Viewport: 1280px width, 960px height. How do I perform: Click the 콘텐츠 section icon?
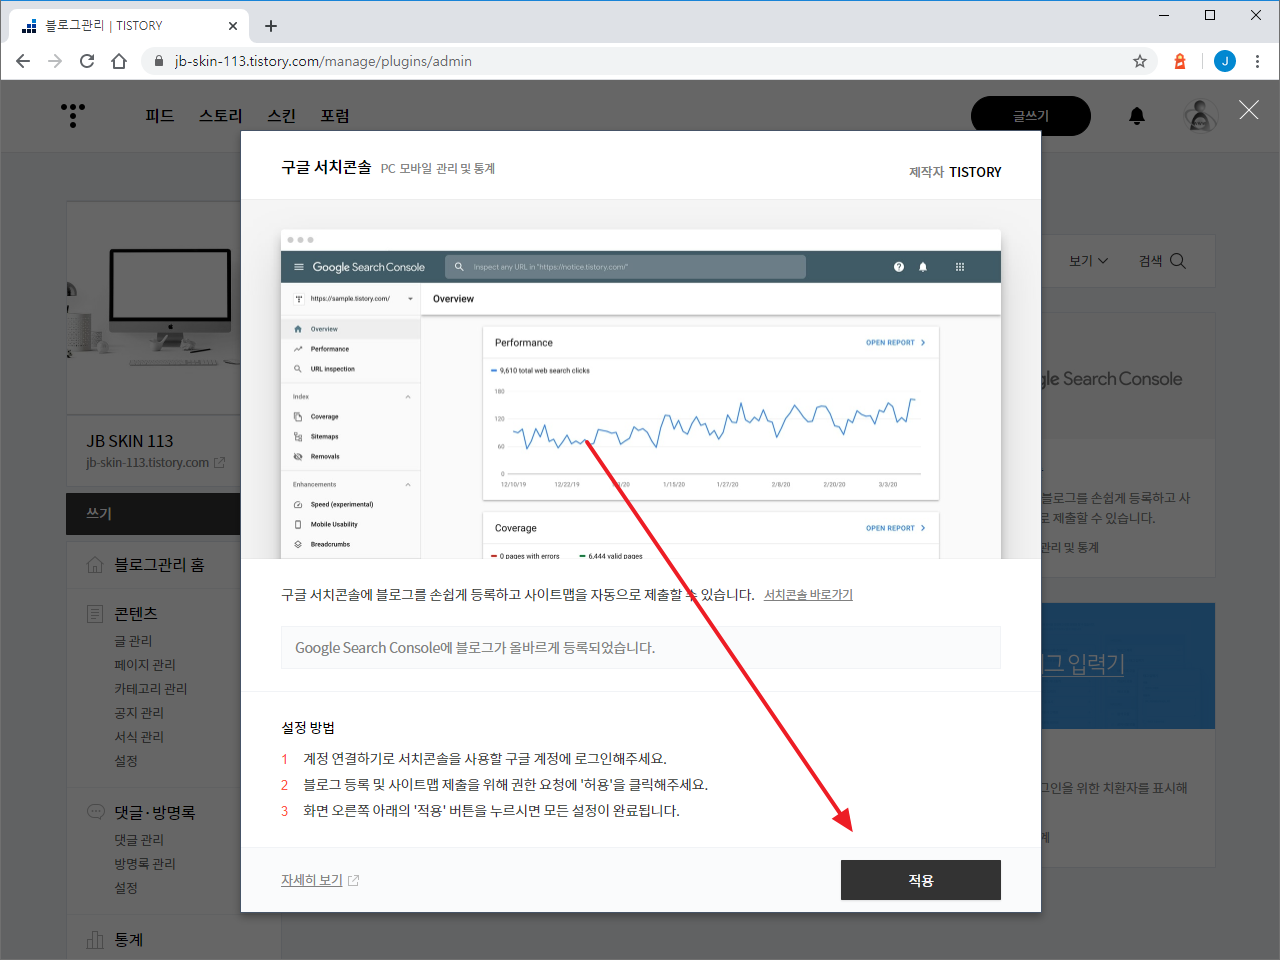click(x=95, y=613)
